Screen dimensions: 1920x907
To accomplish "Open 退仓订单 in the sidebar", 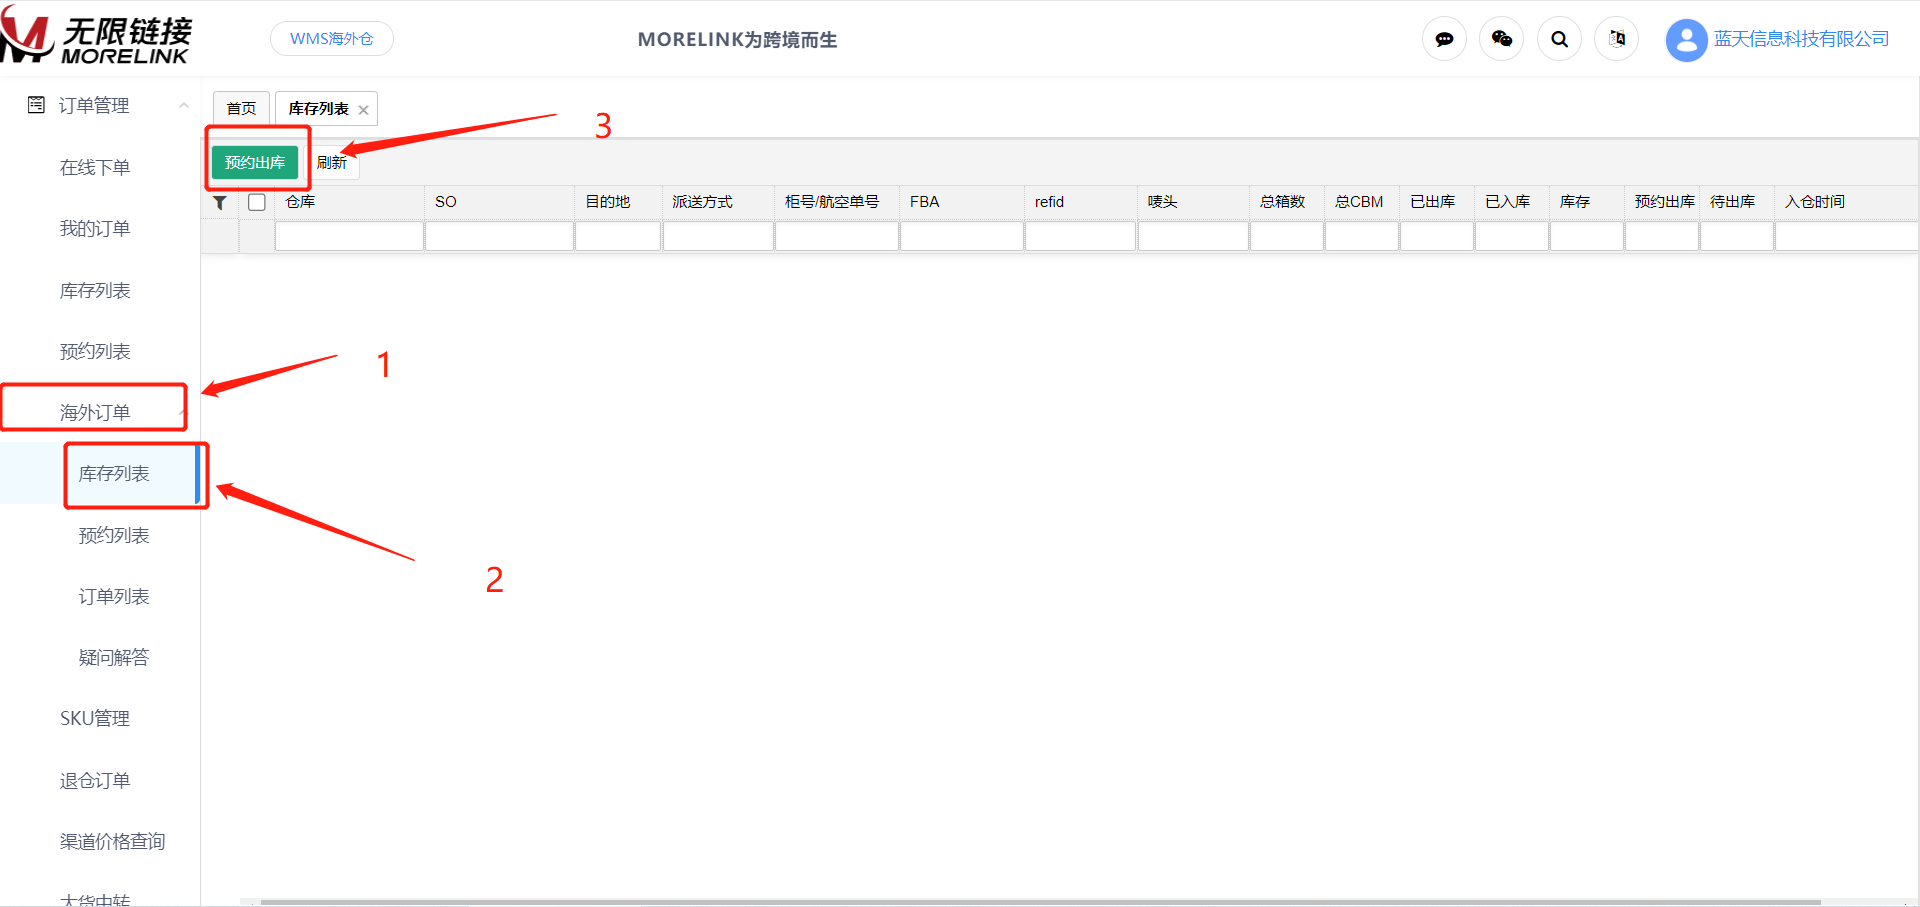I will click(x=95, y=780).
